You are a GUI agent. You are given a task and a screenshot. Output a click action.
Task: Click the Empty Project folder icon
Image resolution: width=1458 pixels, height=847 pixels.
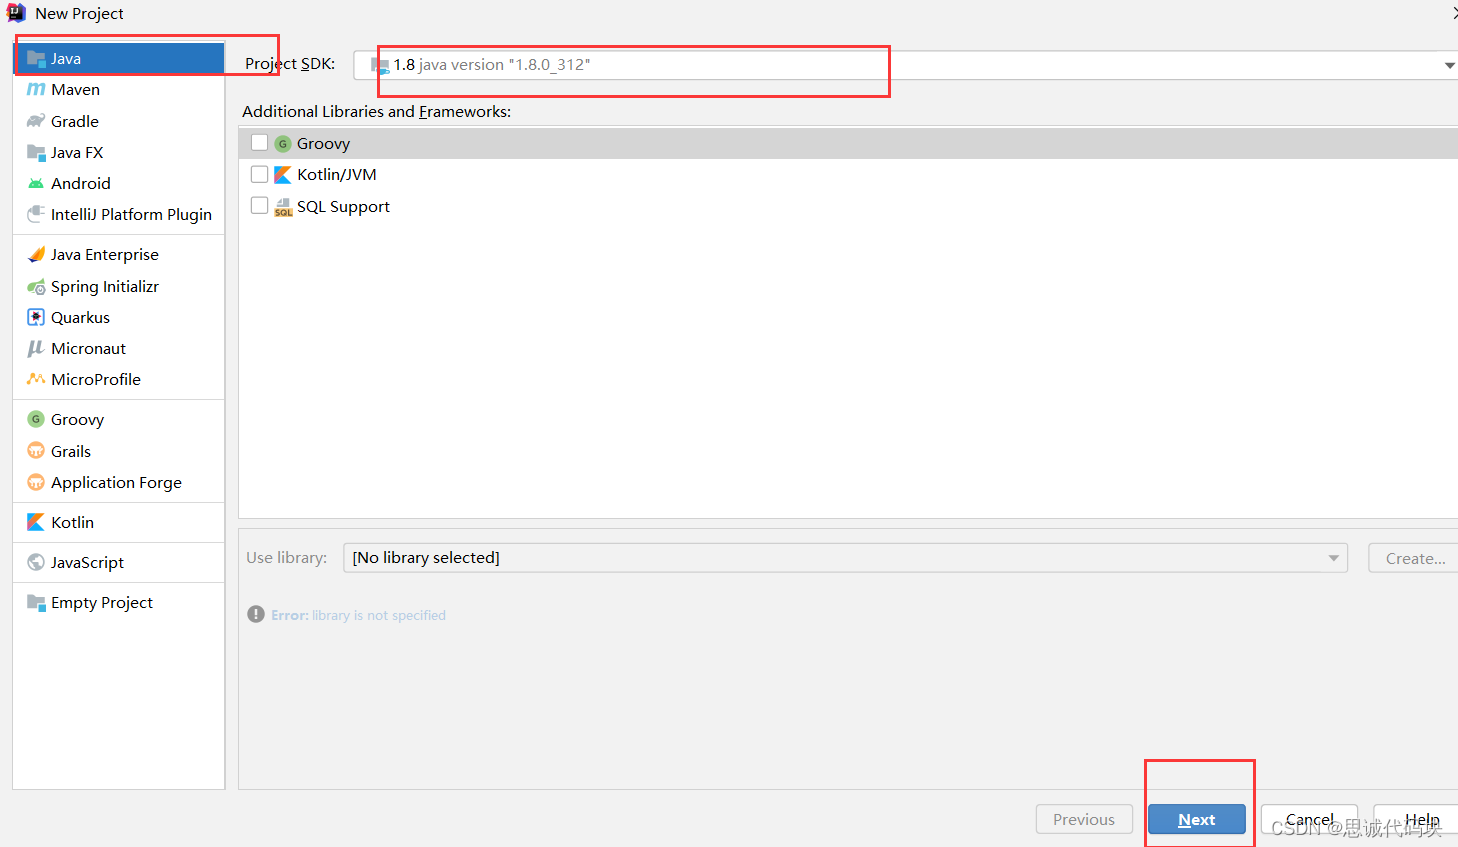pos(36,603)
